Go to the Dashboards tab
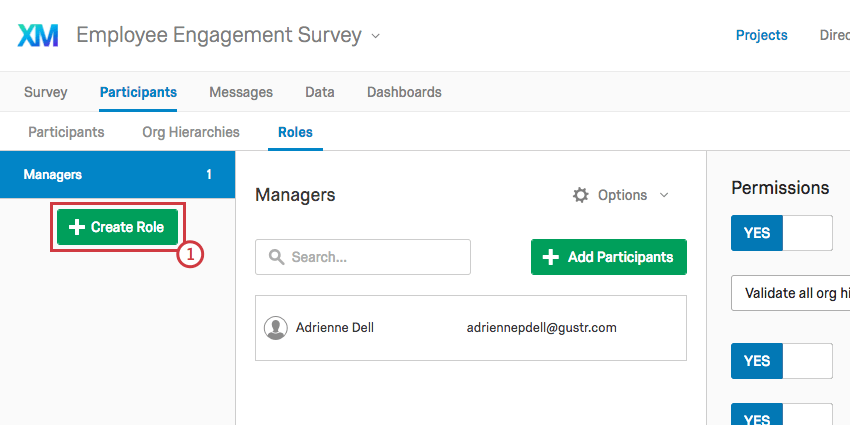 click(x=404, y=92)
